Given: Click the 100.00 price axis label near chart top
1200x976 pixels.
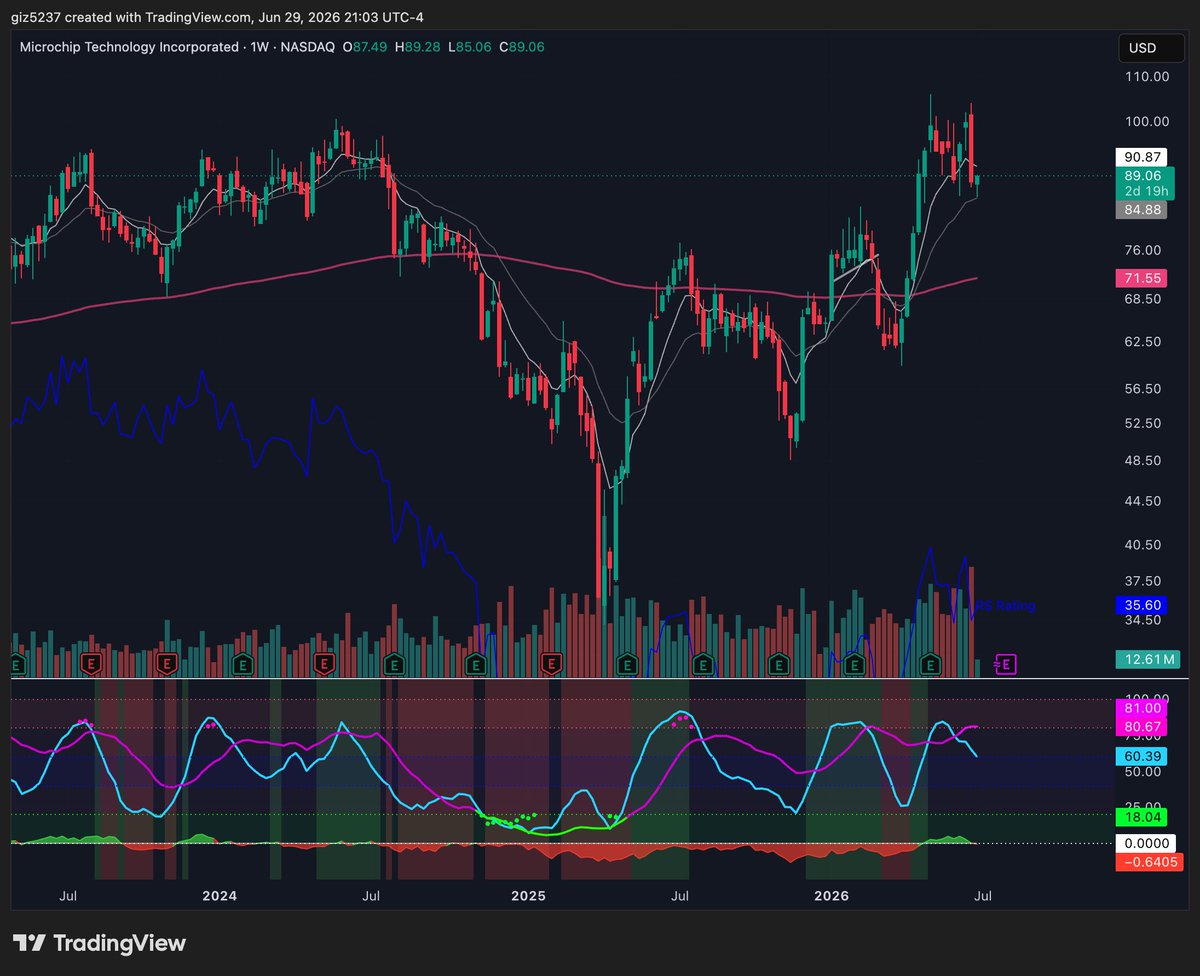Looking at the screenshot, I should (1148, 122).
